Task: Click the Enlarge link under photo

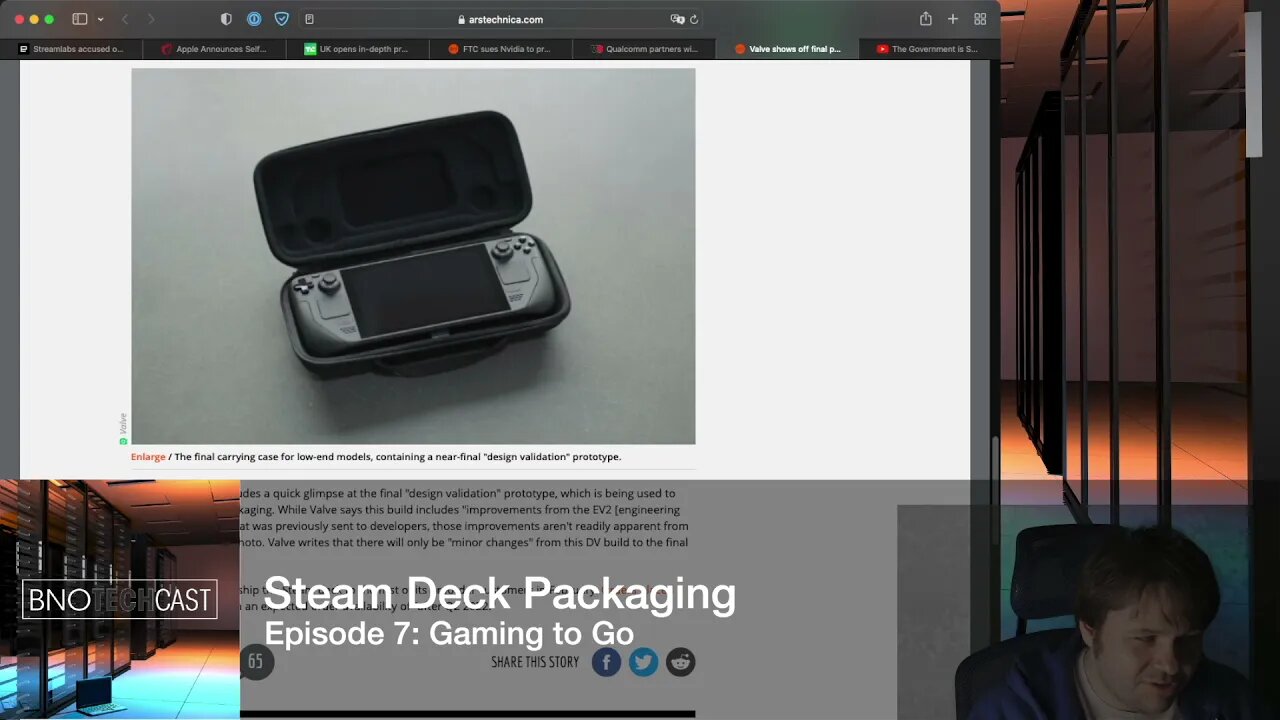Action: pos(148,457)
